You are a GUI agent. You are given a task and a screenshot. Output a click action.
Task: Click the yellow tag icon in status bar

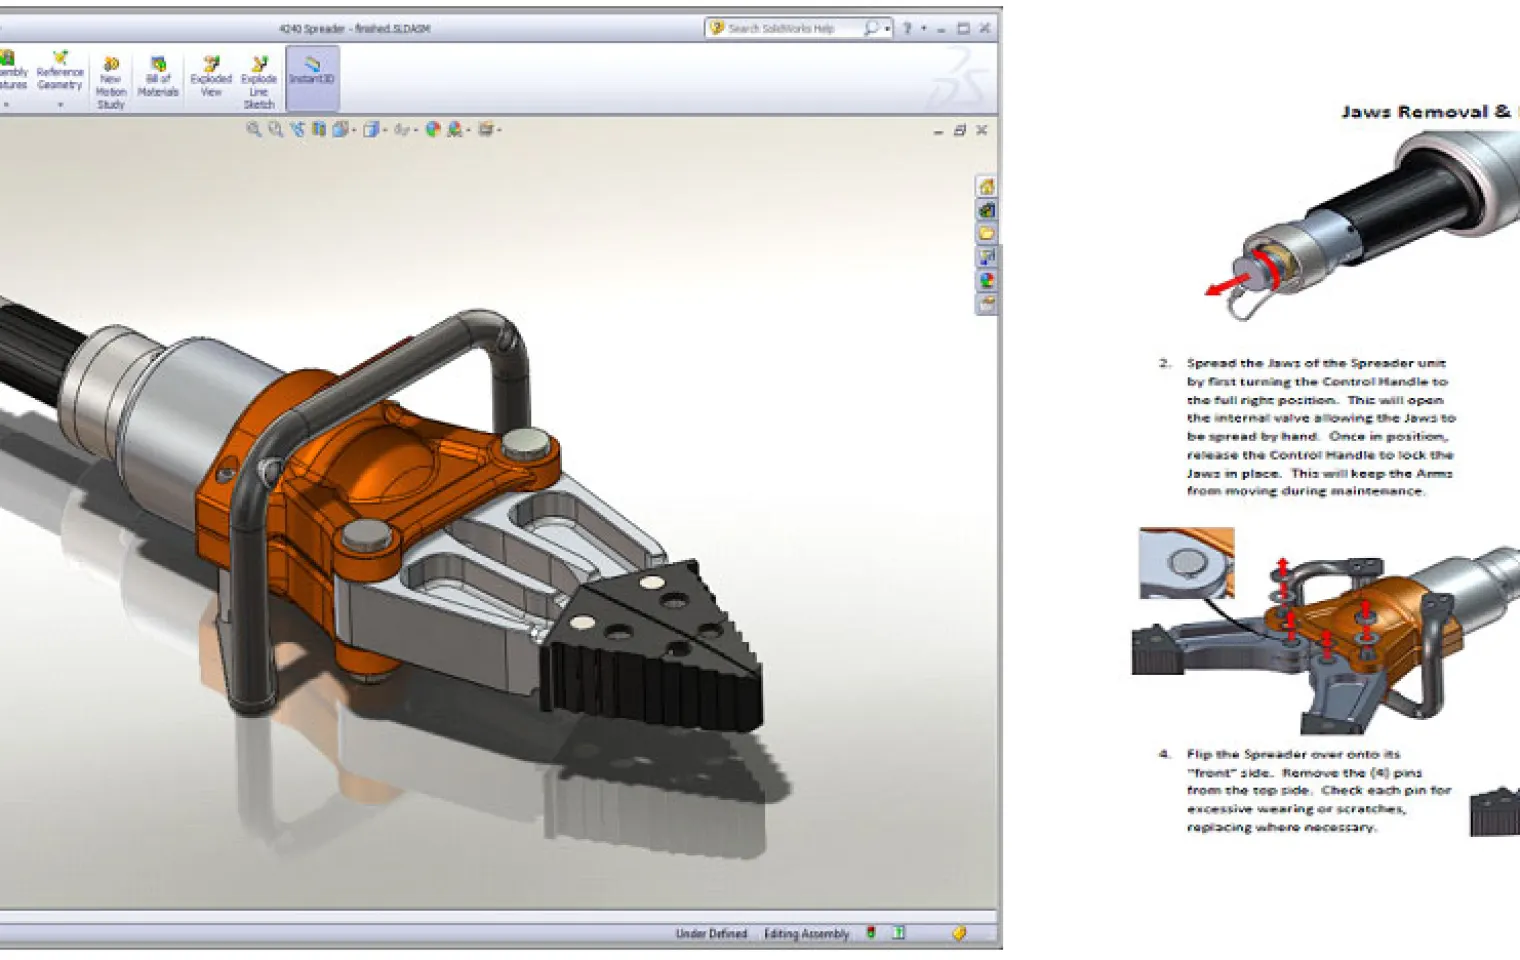click(x=959, y=933)
